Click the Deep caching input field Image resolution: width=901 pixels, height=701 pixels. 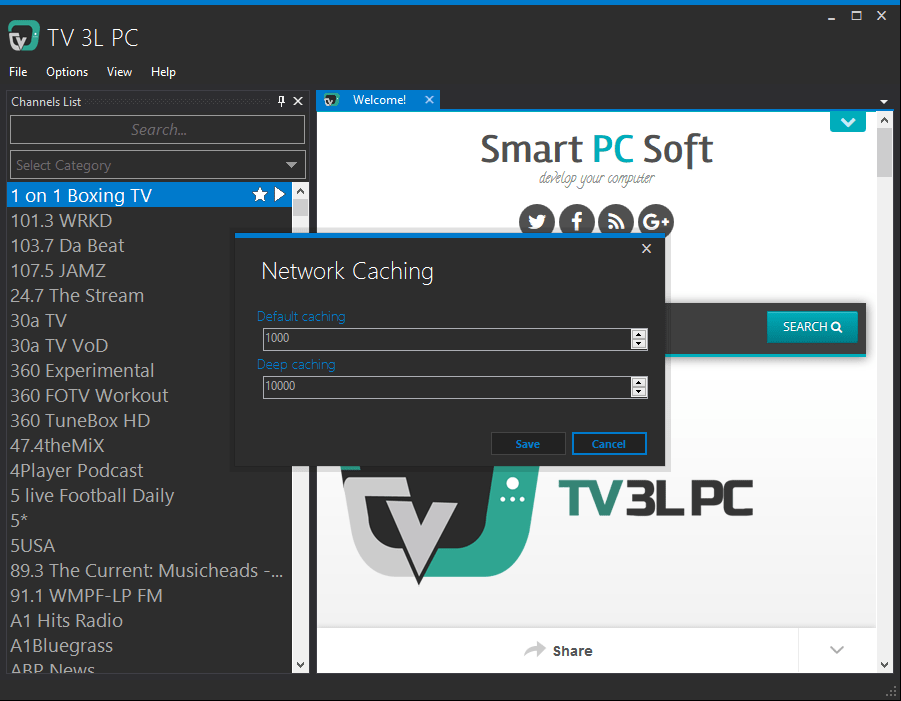pos(447,387)
